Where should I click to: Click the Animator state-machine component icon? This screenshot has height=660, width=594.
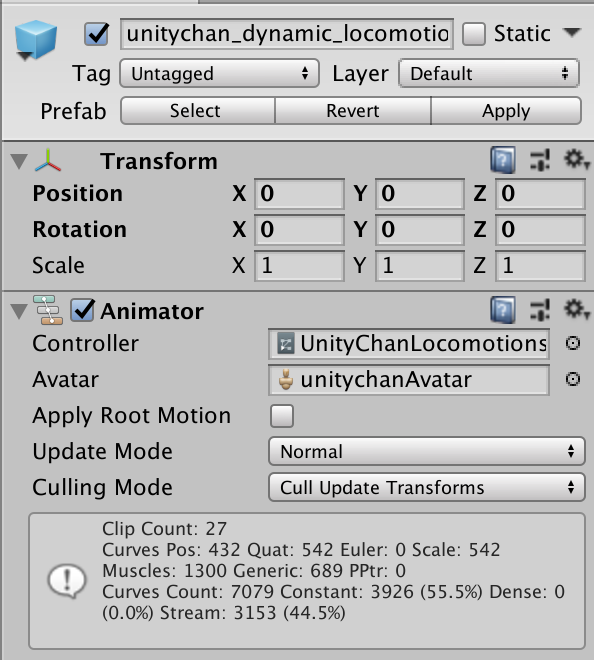tap(48, 310)
